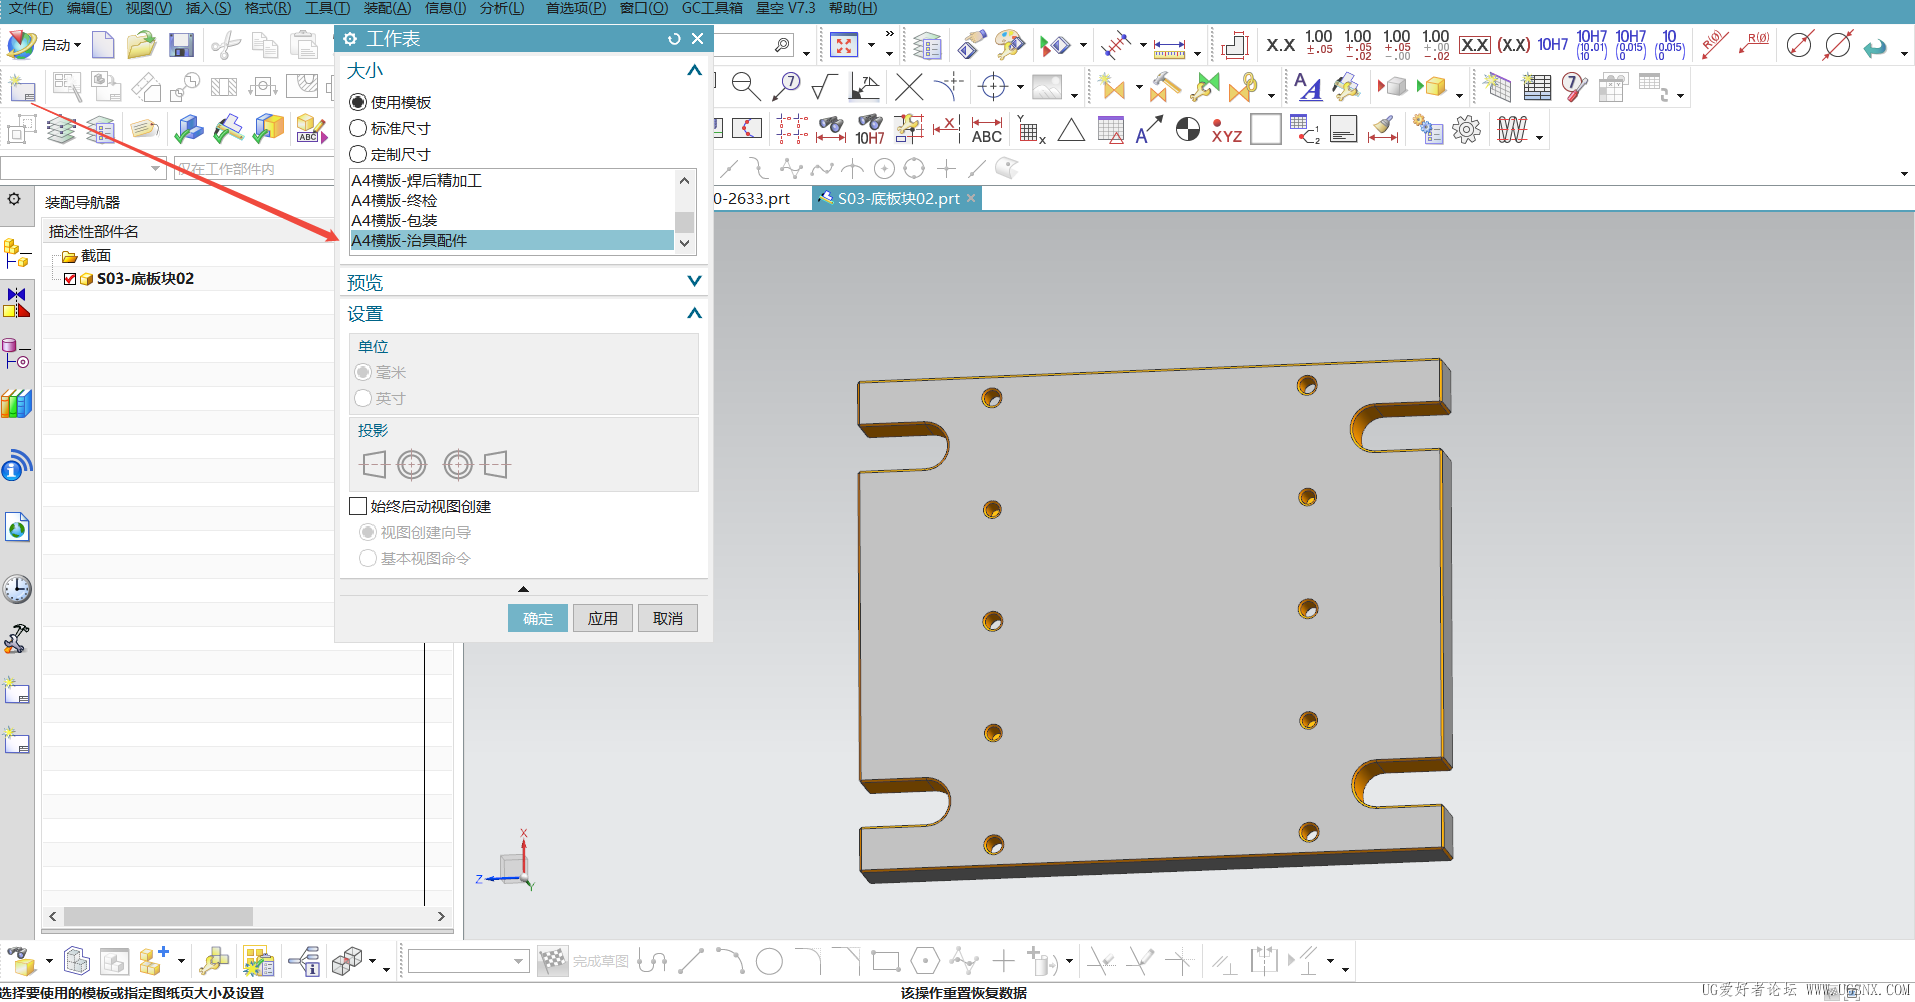
Task: Toggle the checkbox beside S03-底板块02
Action: pos(70,279)
